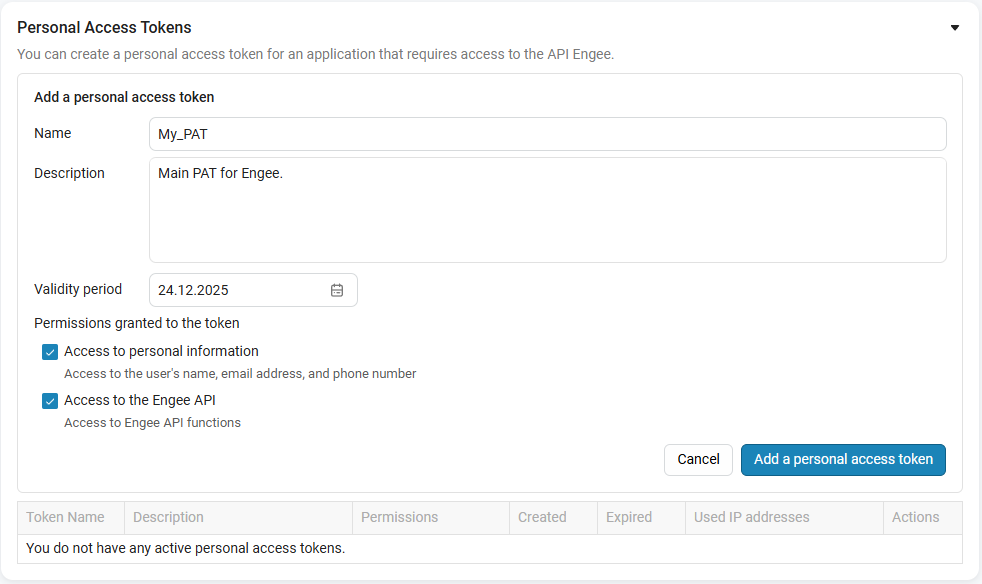This screenshot has height=584, width=982.
Task: Click the Token Name column header
Action: click(x=66, y=517)
